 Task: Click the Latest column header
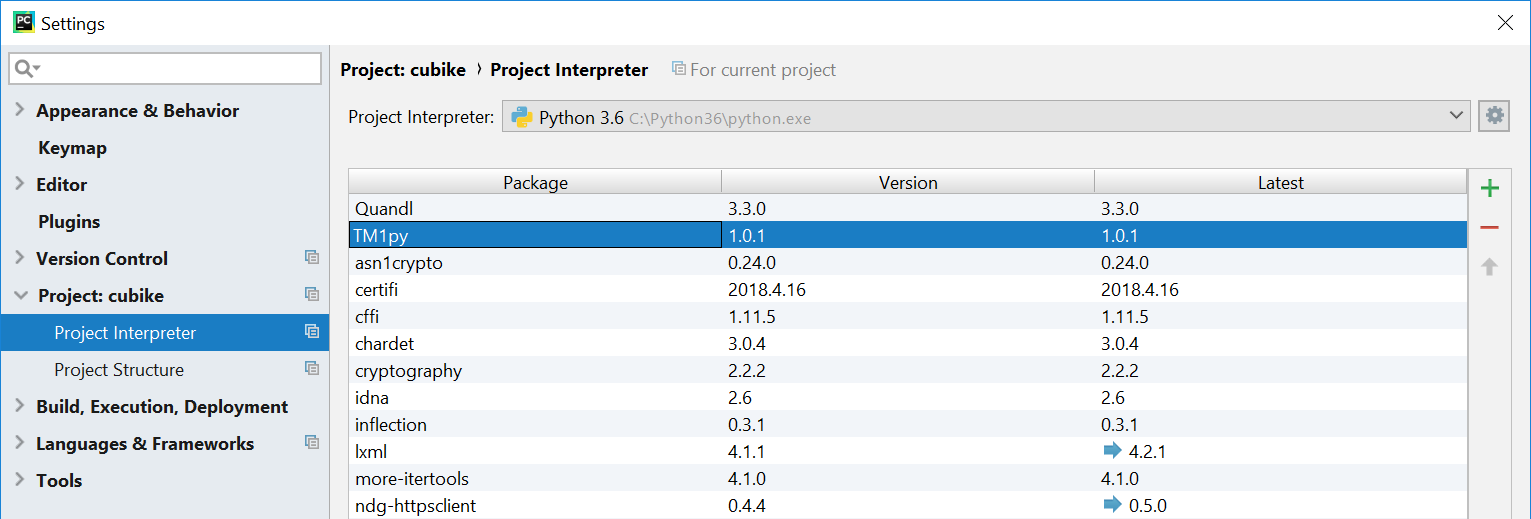1280,183
